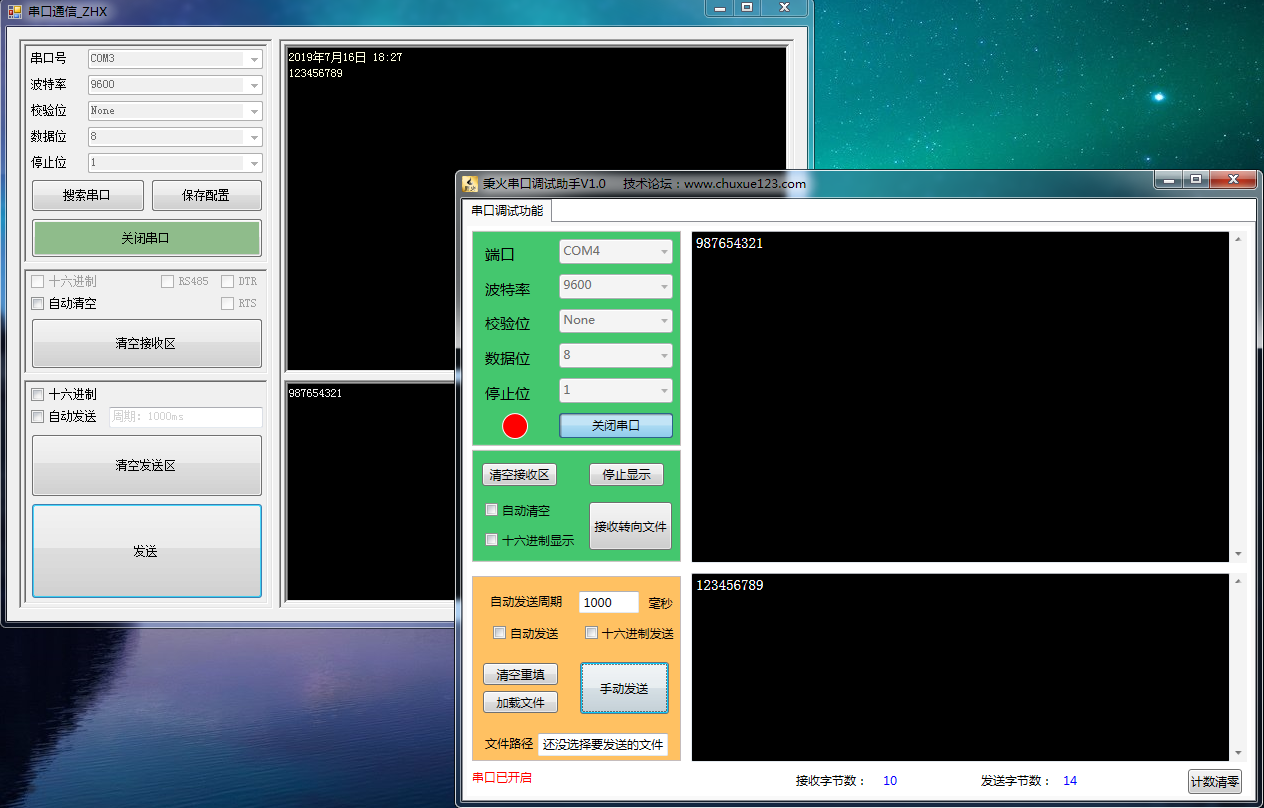Click the 清空重填 button
The image size is (1264, 808).
click(520, 675)
